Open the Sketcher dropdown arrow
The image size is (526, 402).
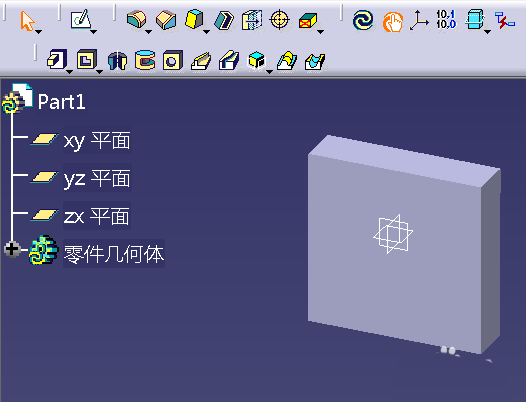click(x=94, y=32)
